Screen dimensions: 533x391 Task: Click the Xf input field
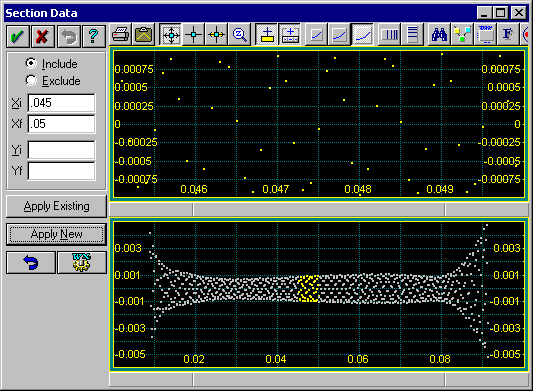point(62,124)
